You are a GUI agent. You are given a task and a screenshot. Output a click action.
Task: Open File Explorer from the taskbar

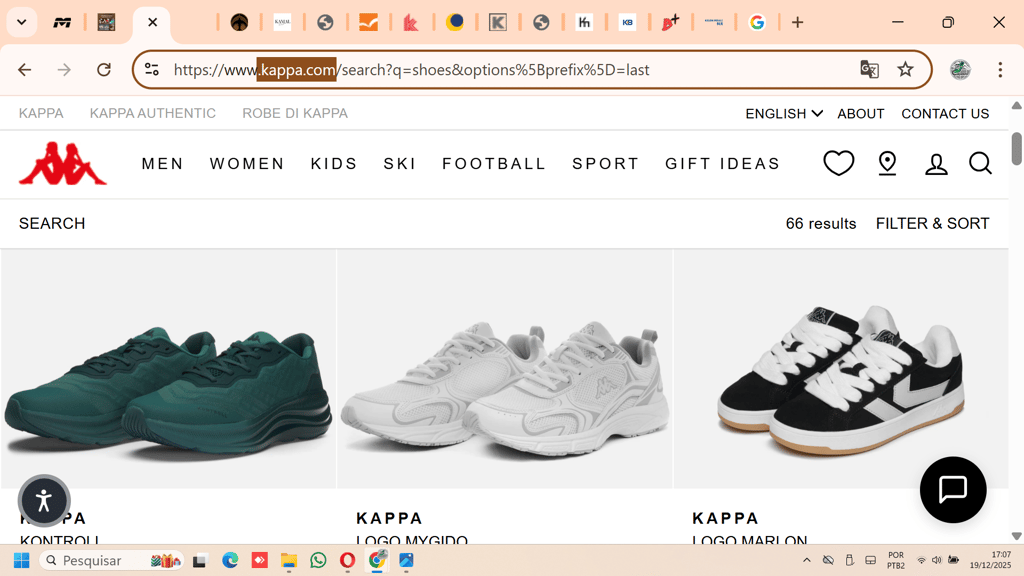coord(289,560)
